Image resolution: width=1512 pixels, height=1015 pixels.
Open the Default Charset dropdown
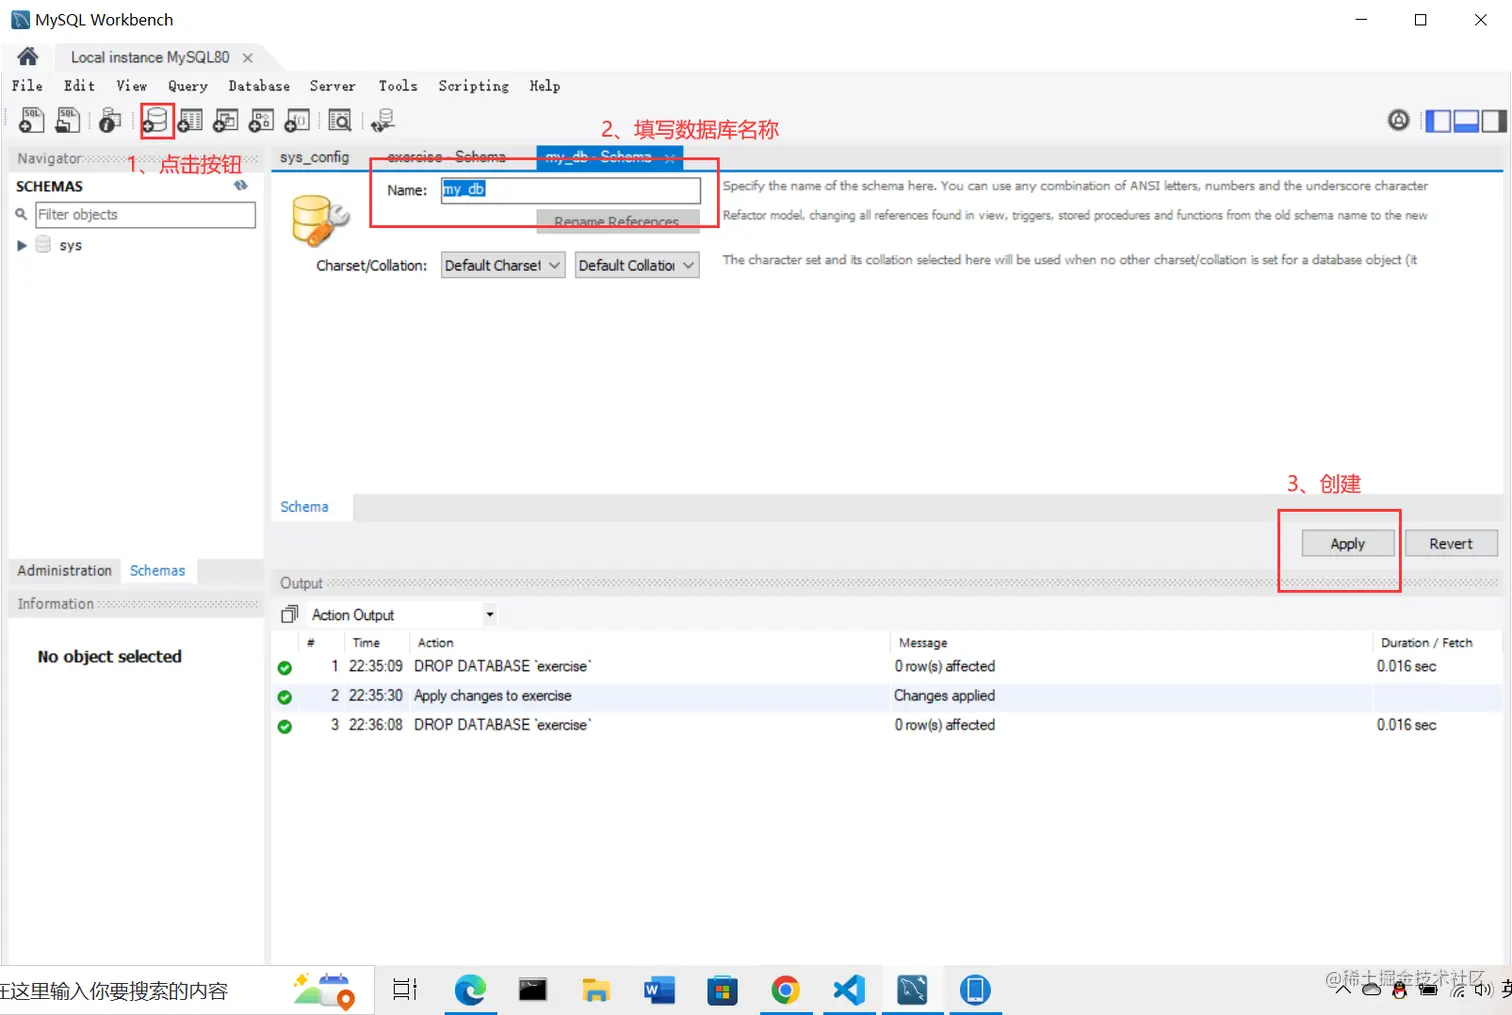[503, 265]
